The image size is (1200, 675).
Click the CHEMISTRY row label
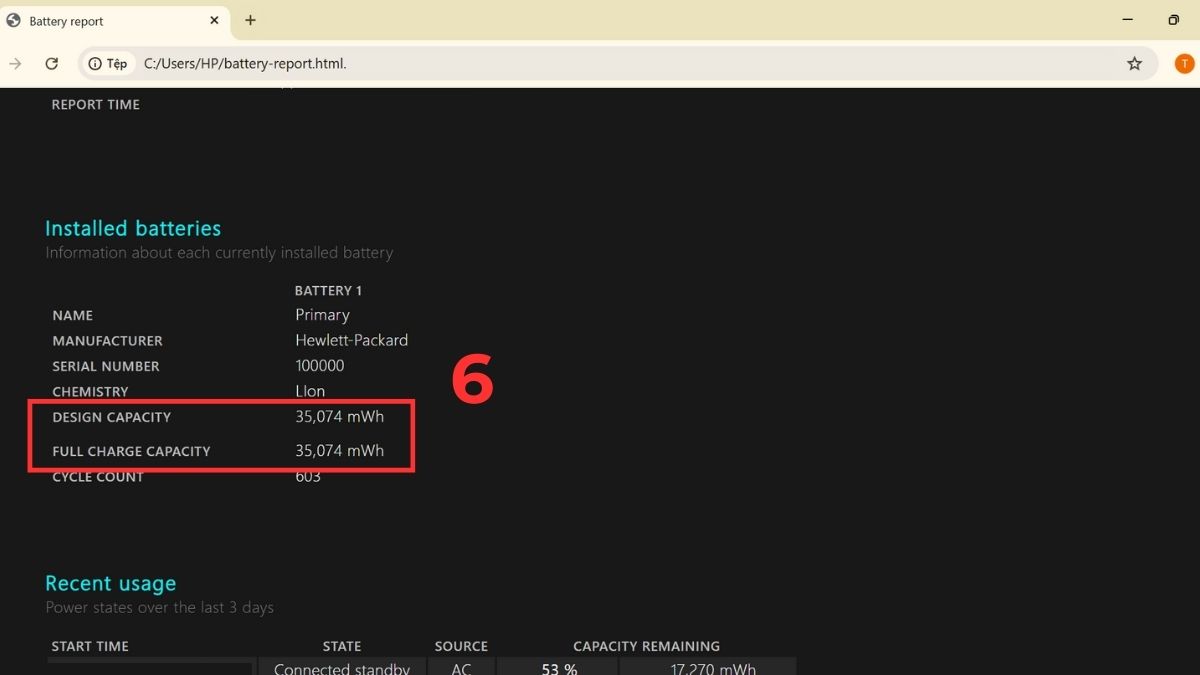tap(90, 391)
